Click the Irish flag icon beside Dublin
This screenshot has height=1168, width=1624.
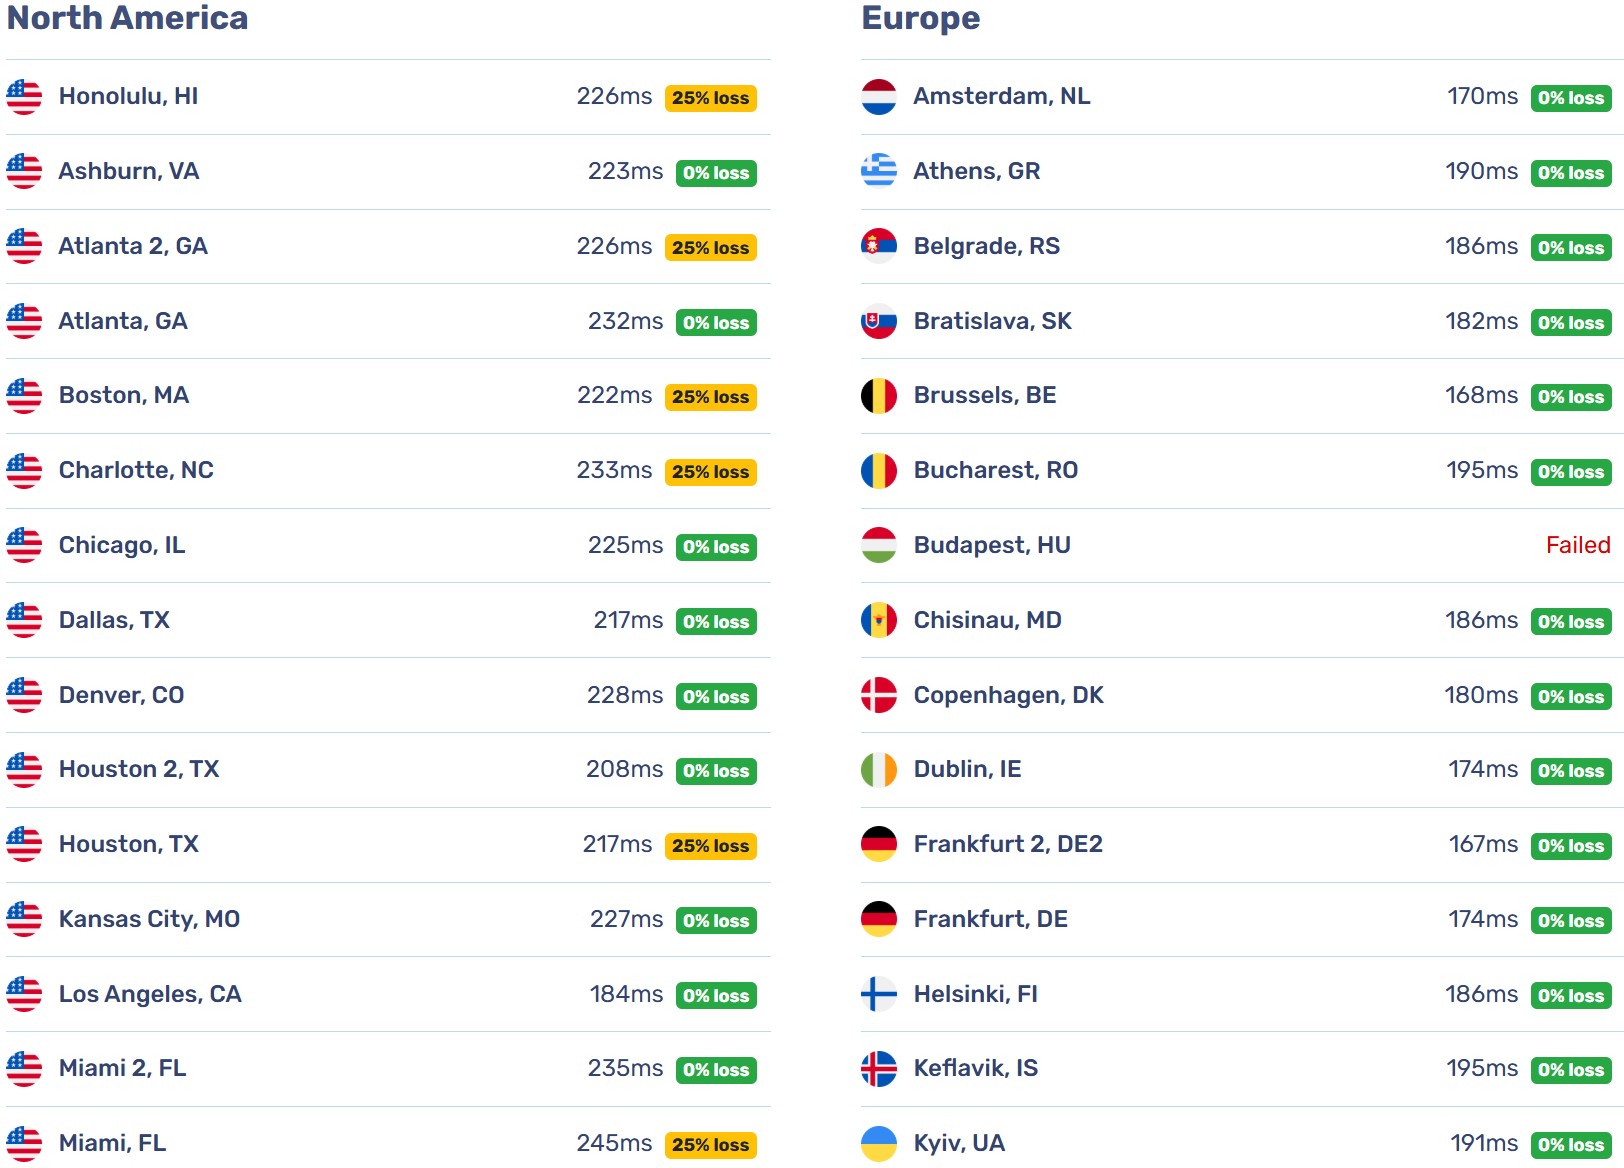879,770
